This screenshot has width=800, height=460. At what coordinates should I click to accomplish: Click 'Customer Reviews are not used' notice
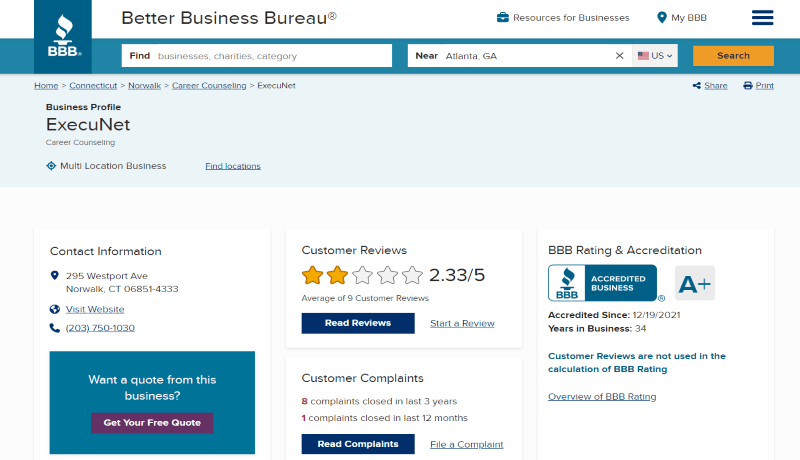coord(637,363)
